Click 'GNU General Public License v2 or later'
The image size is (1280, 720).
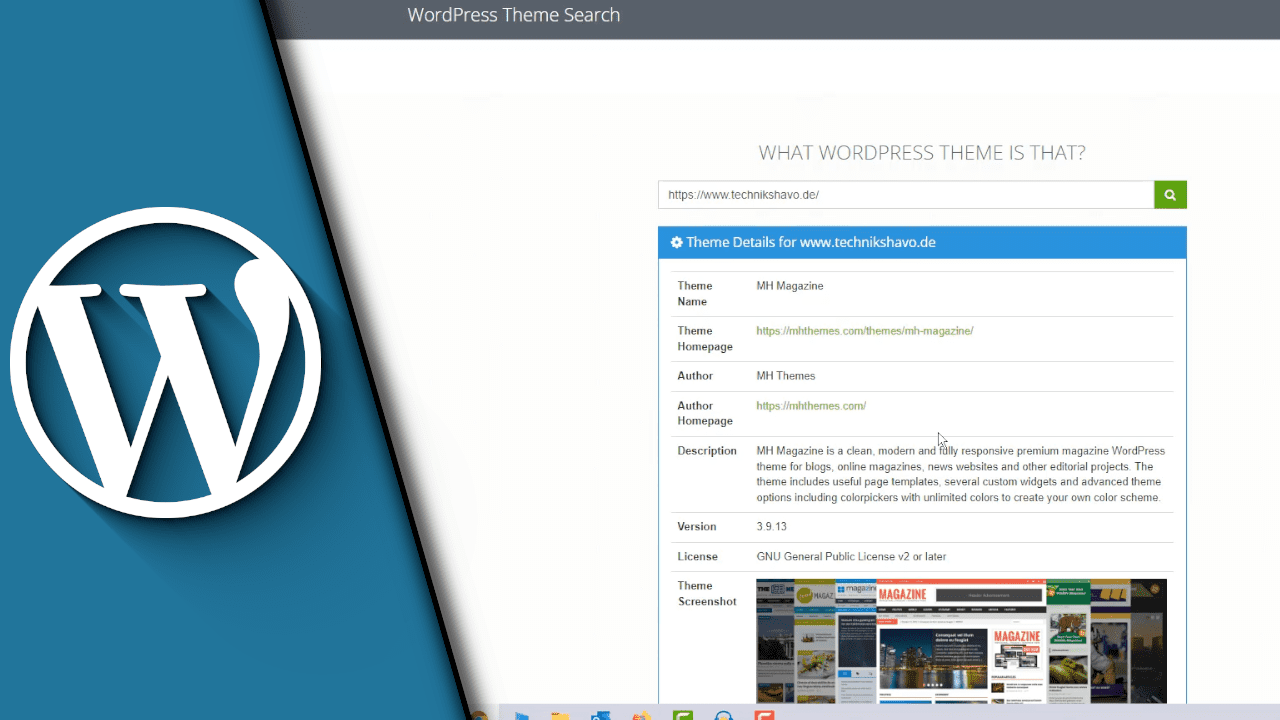851,556
